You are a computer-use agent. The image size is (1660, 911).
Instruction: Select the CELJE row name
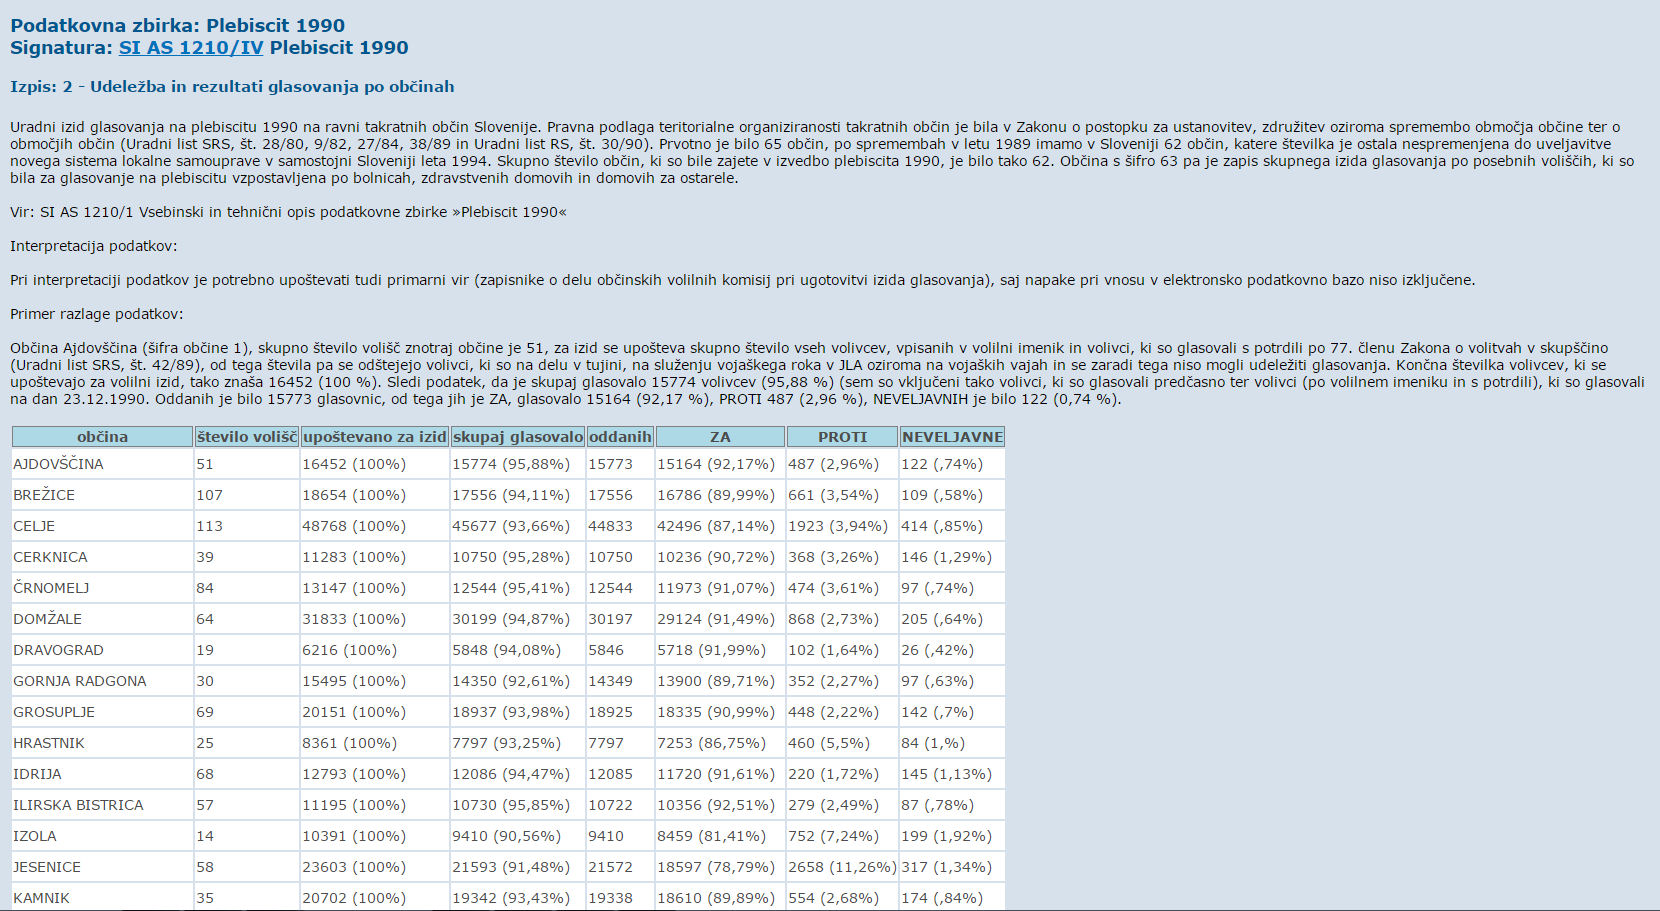click(34, 526)
